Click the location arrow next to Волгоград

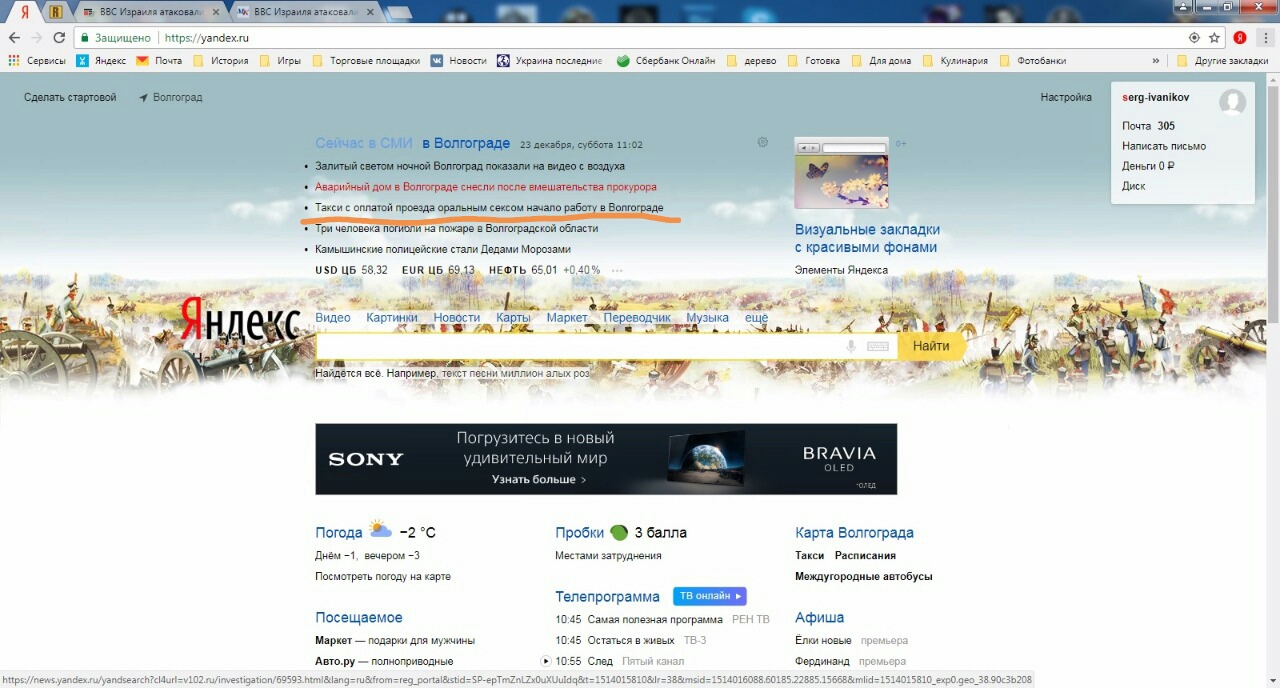point(143,98)
